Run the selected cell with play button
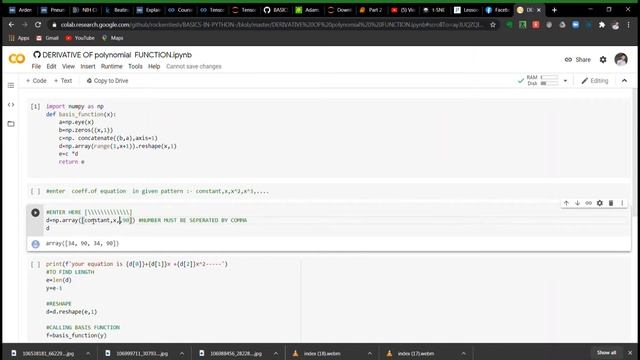Image resolution: width=640 pixels, height=360 pixels. [x=36, y=213]
